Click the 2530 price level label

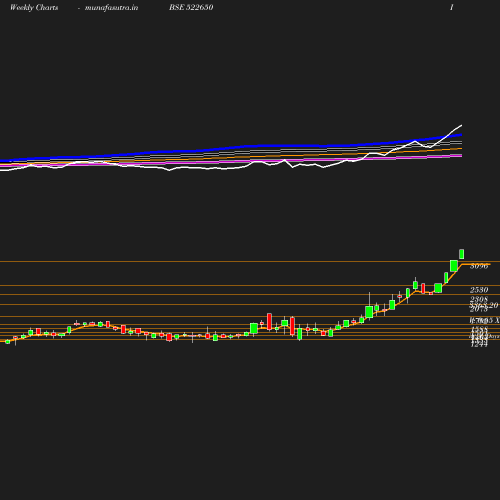pos(479,290)
